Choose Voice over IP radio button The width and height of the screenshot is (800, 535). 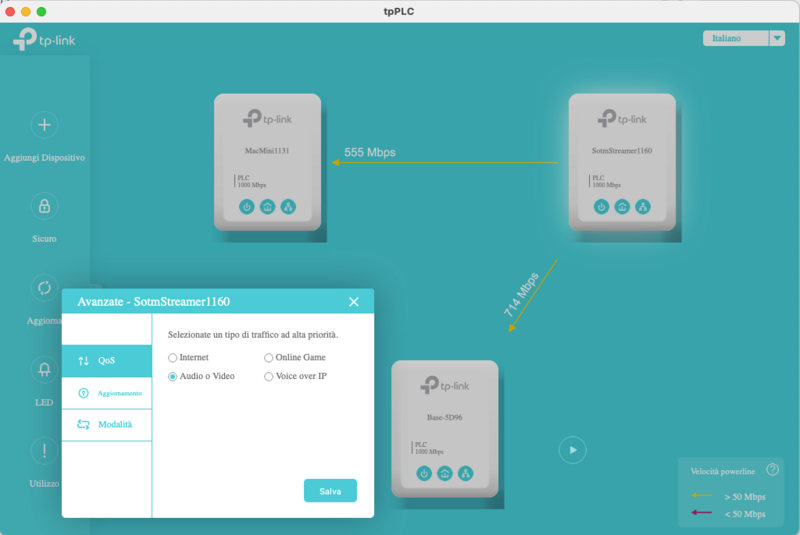[269, 376]
